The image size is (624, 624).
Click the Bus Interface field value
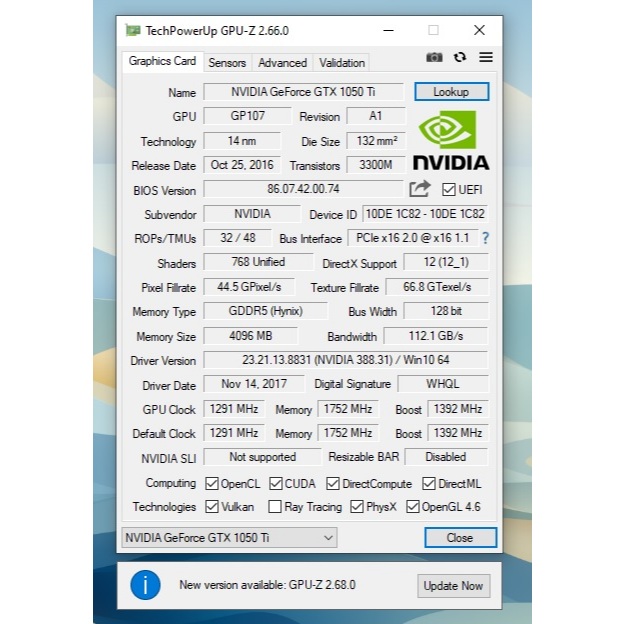413,238
